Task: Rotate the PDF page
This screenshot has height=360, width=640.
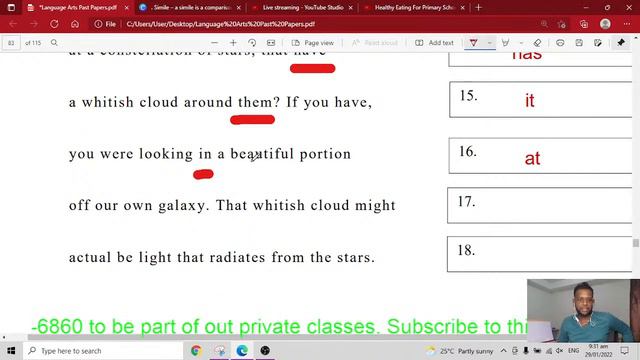Action: click(x=252, y=42)
